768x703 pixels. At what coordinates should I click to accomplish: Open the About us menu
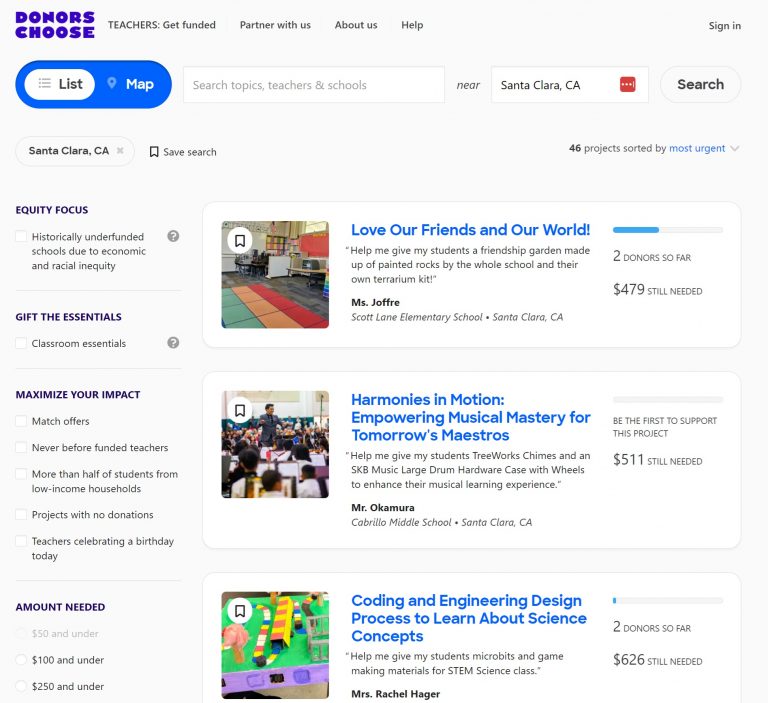click(356, 25)
